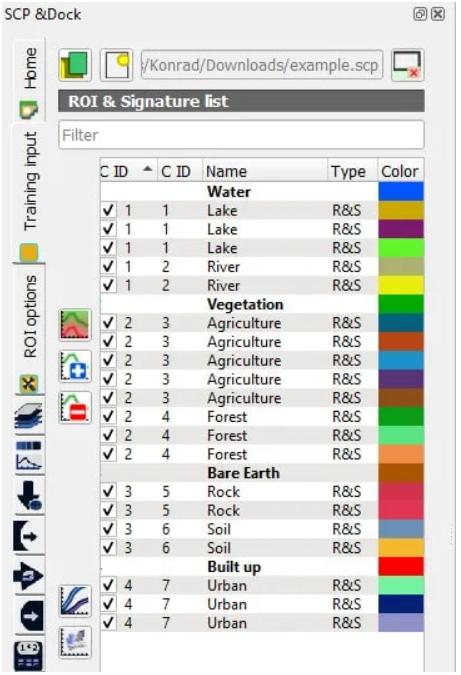Open the signature curves plot icon
Screen dimensions: 461x675
tap(75, 601)
